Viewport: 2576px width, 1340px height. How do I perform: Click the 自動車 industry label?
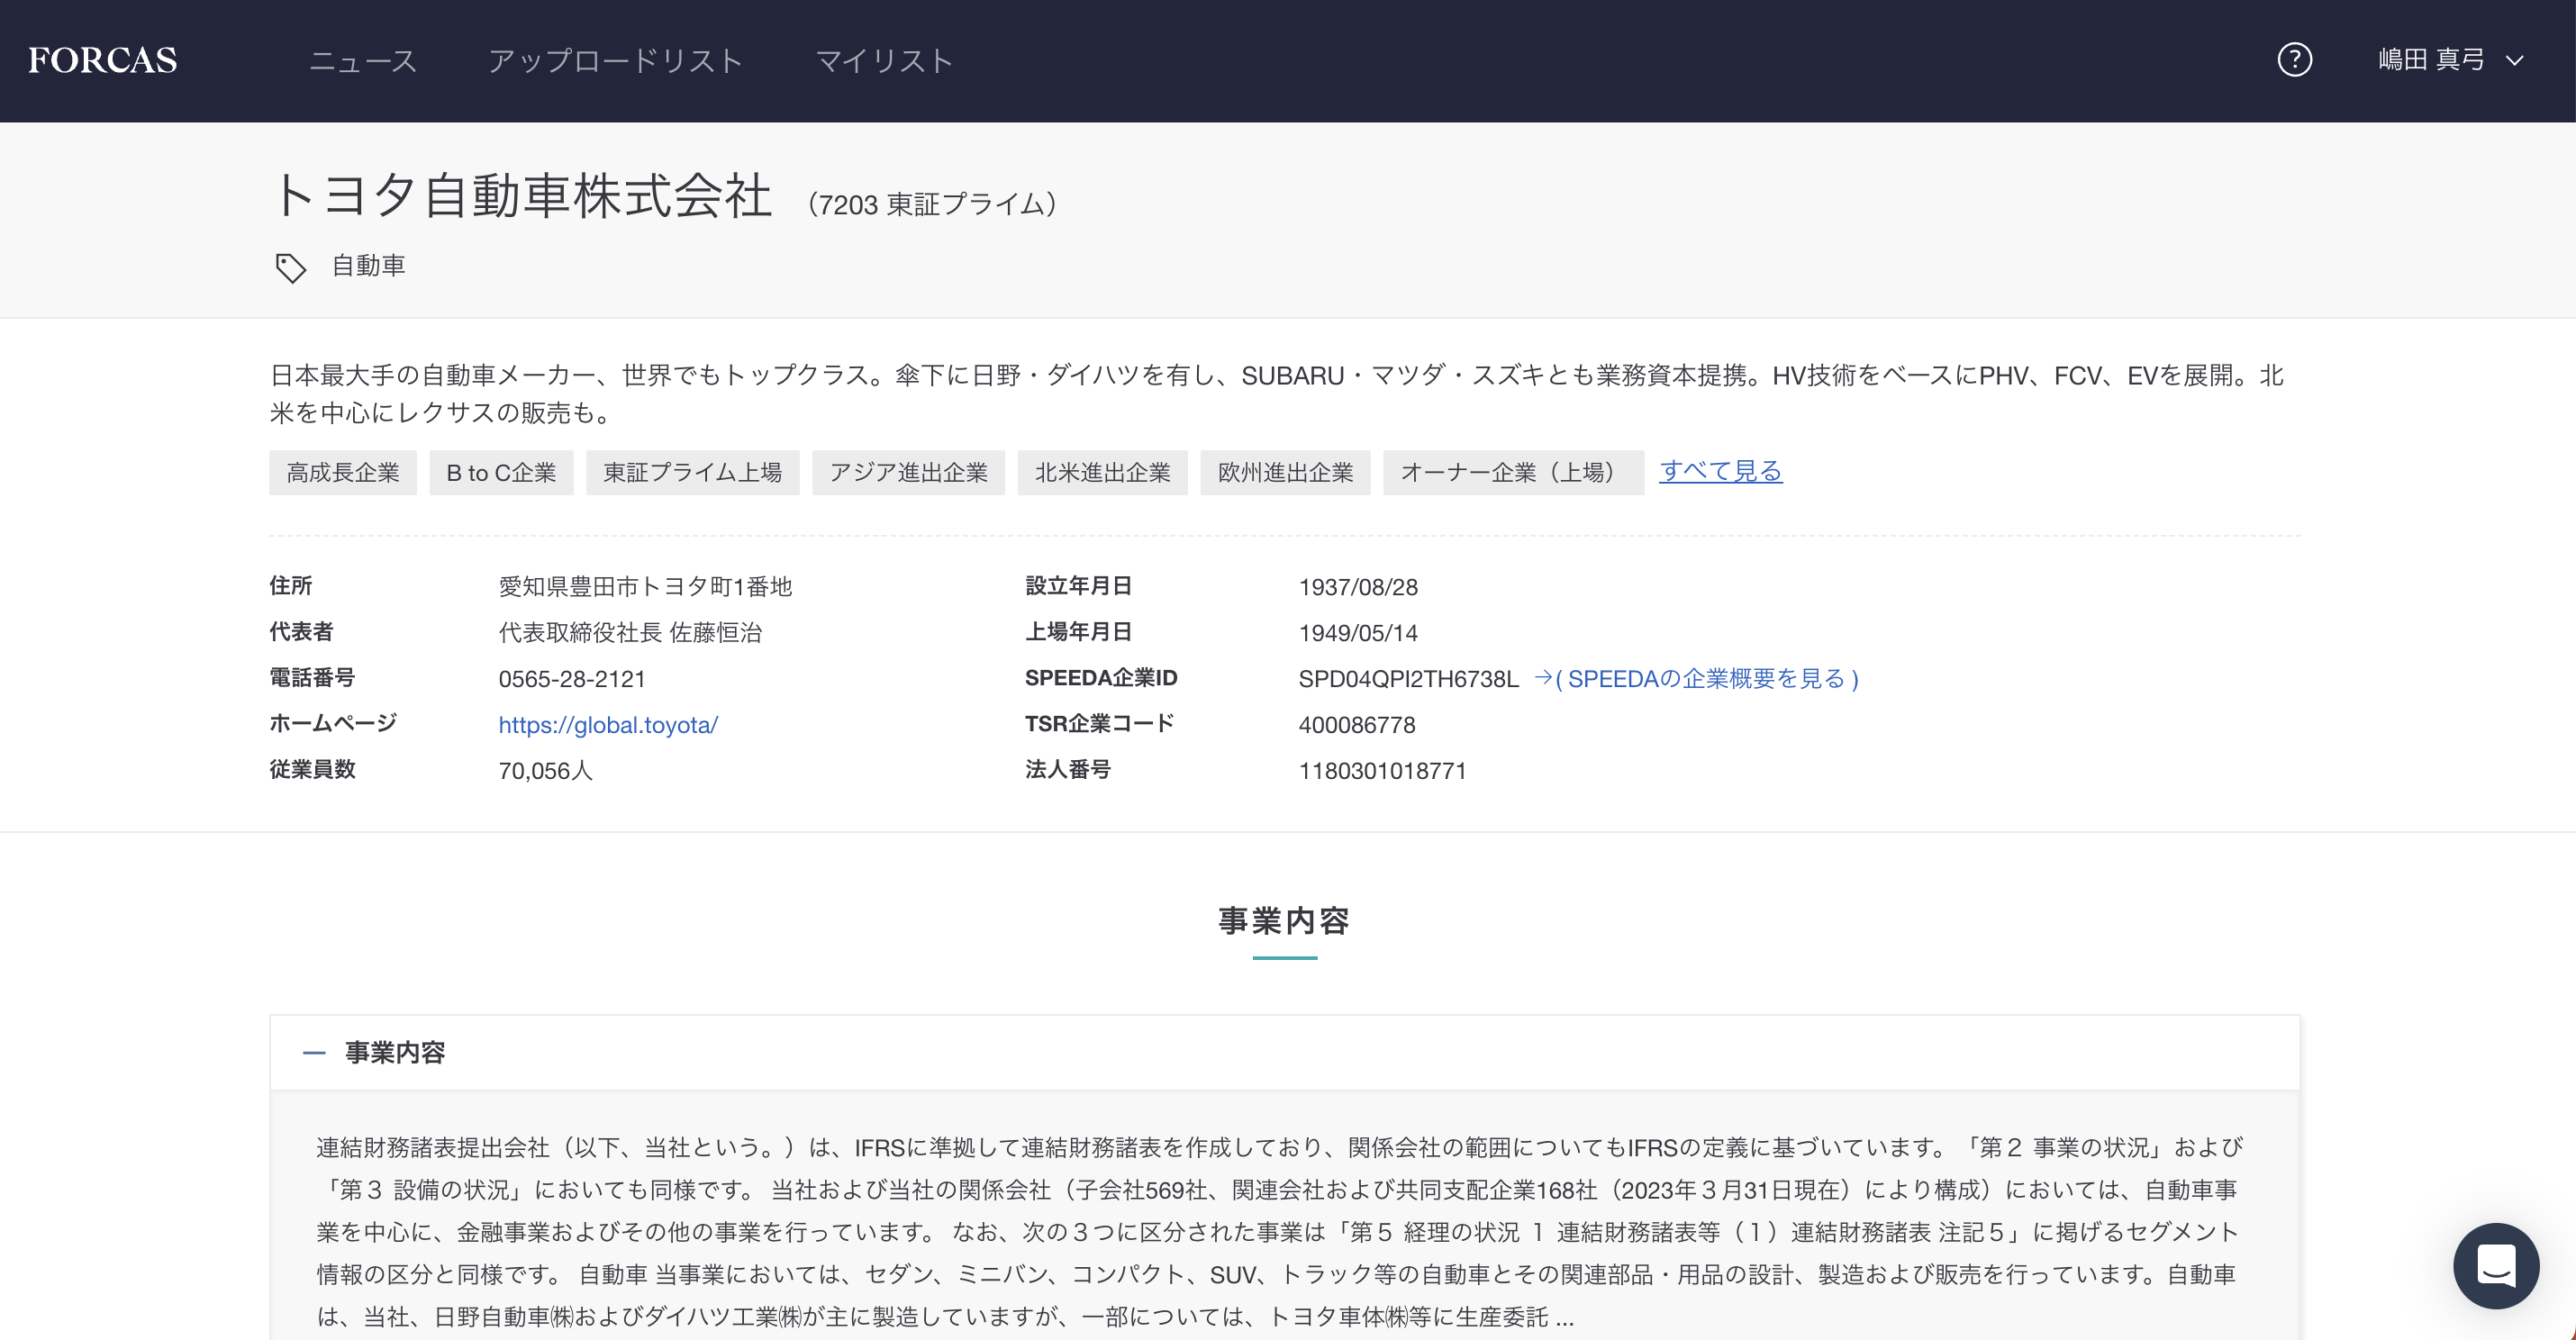point(368,266)
